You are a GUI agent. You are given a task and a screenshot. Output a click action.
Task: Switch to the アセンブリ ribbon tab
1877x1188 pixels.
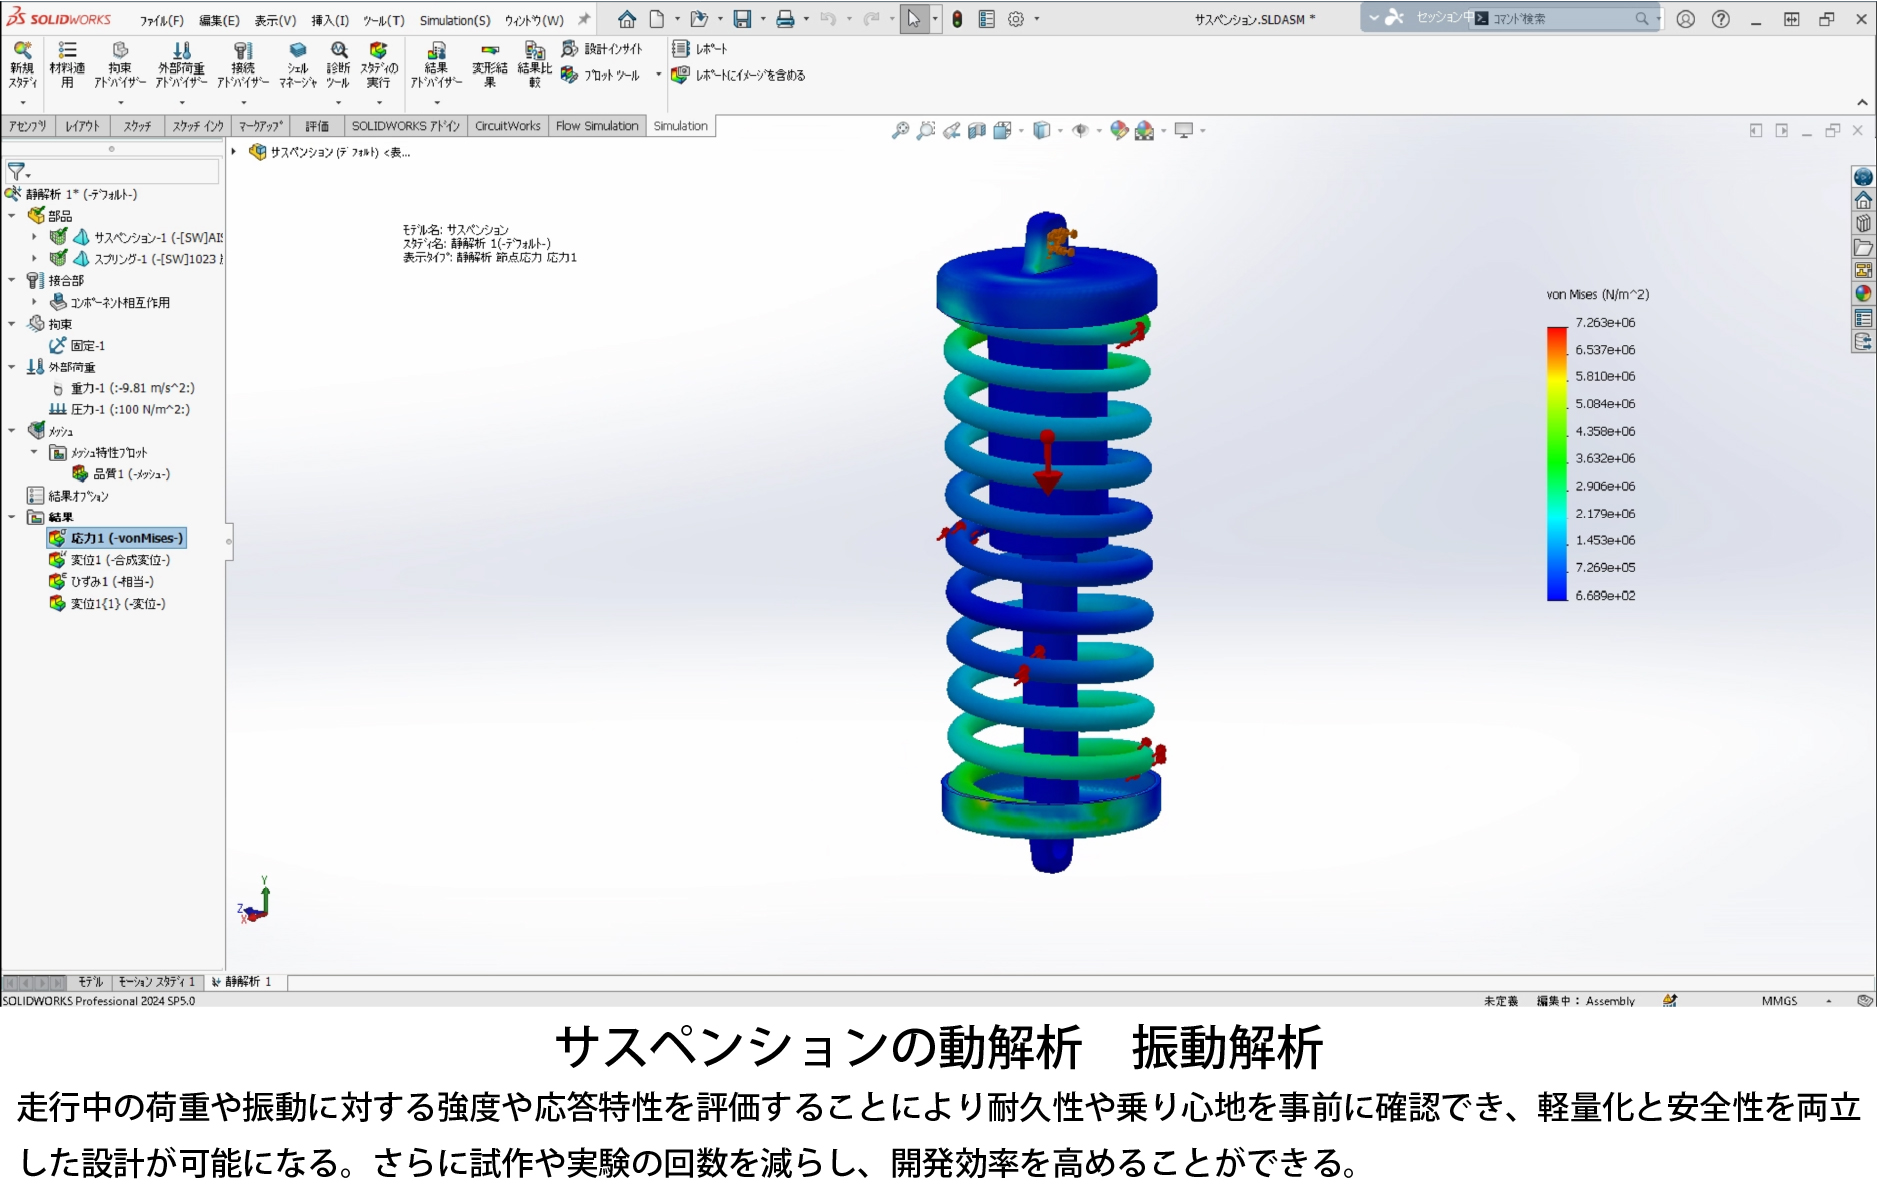tap(27, 126)
